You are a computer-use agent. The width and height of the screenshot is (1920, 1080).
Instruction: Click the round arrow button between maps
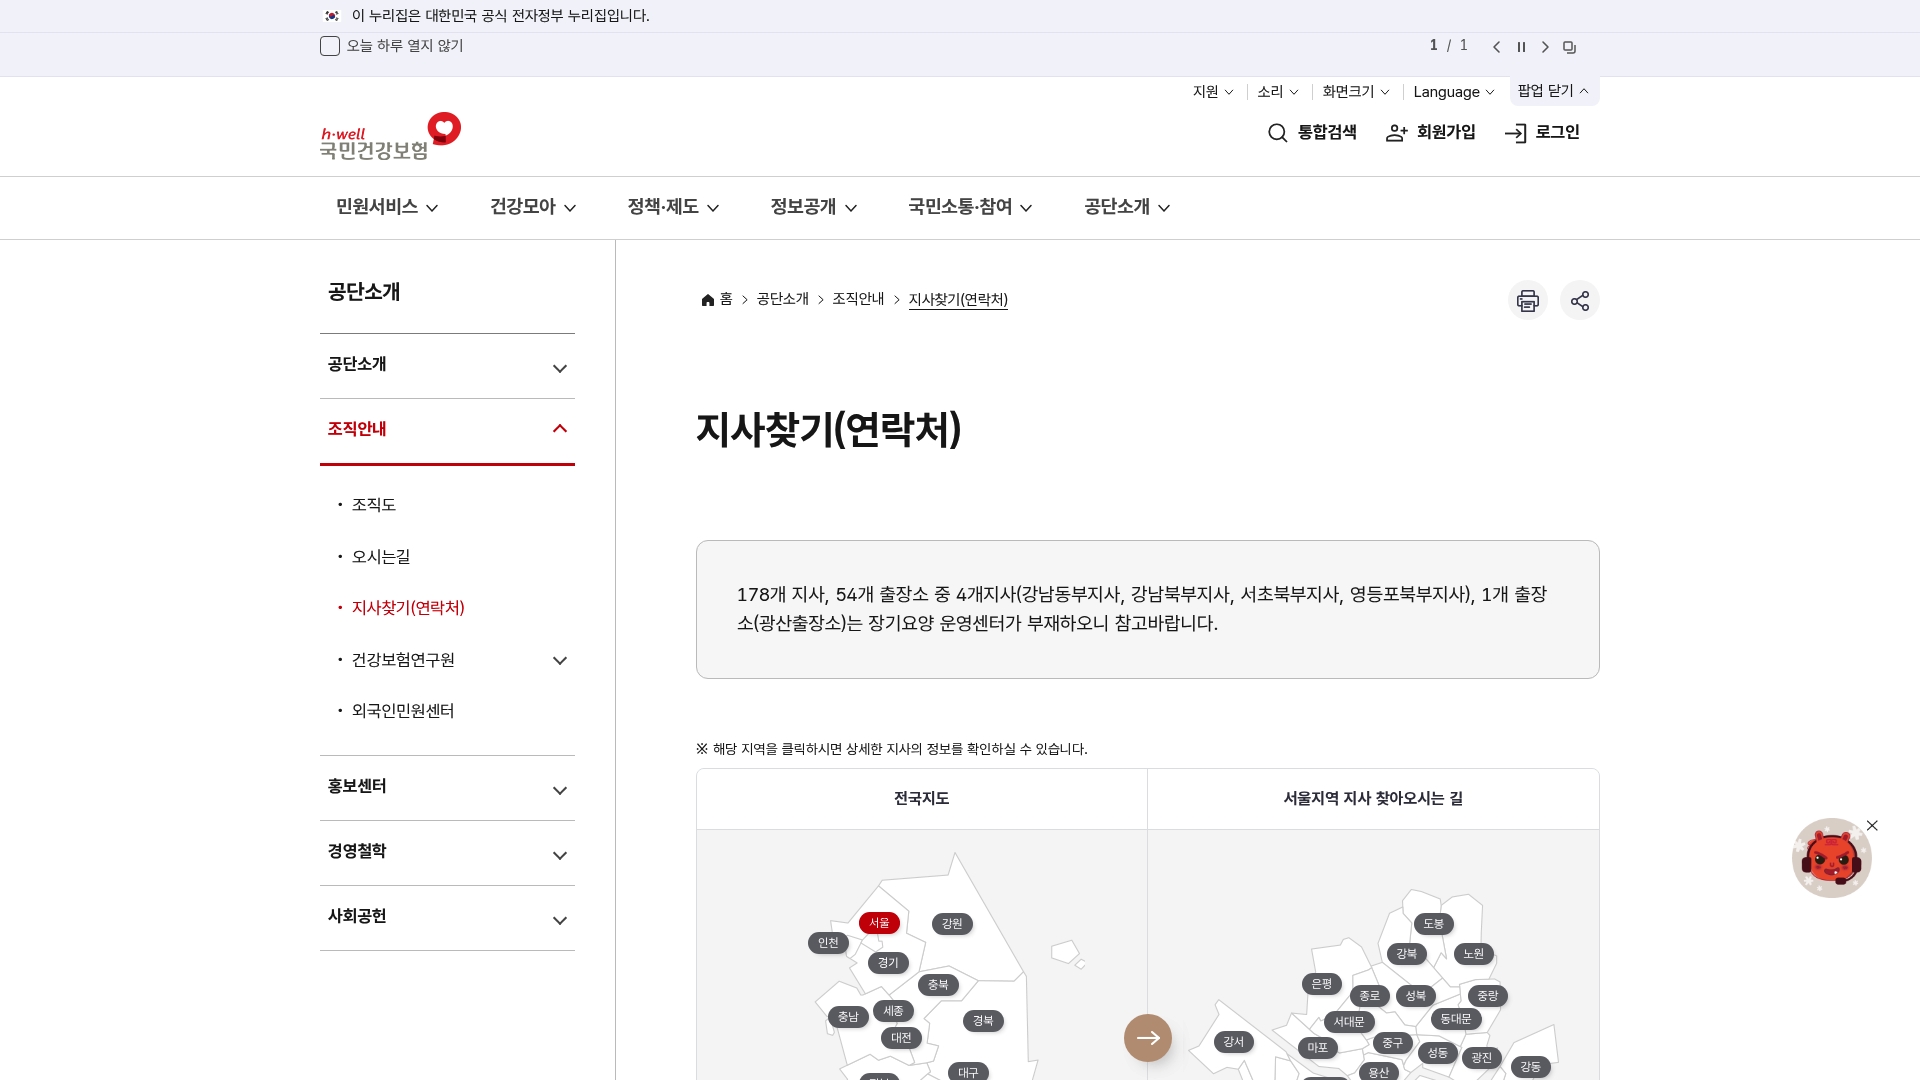[1147, 1038]
